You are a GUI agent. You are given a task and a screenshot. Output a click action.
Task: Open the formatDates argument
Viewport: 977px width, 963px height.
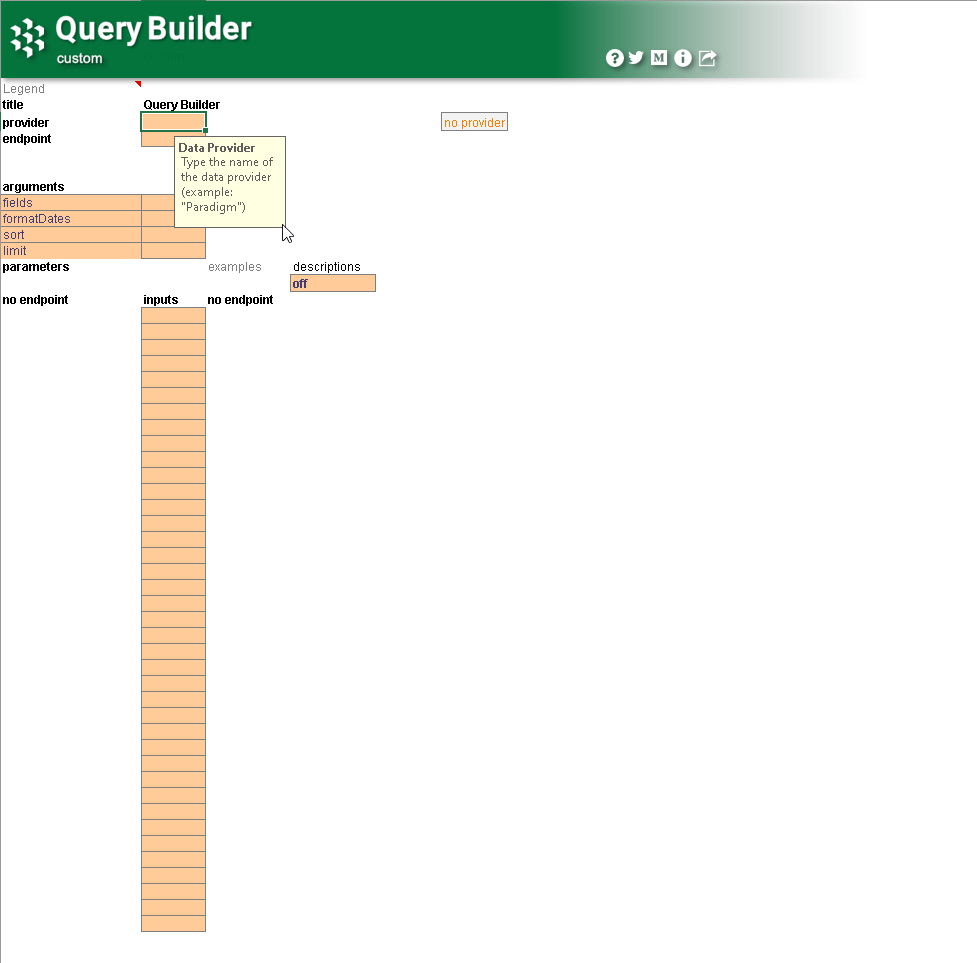[39, 218]
